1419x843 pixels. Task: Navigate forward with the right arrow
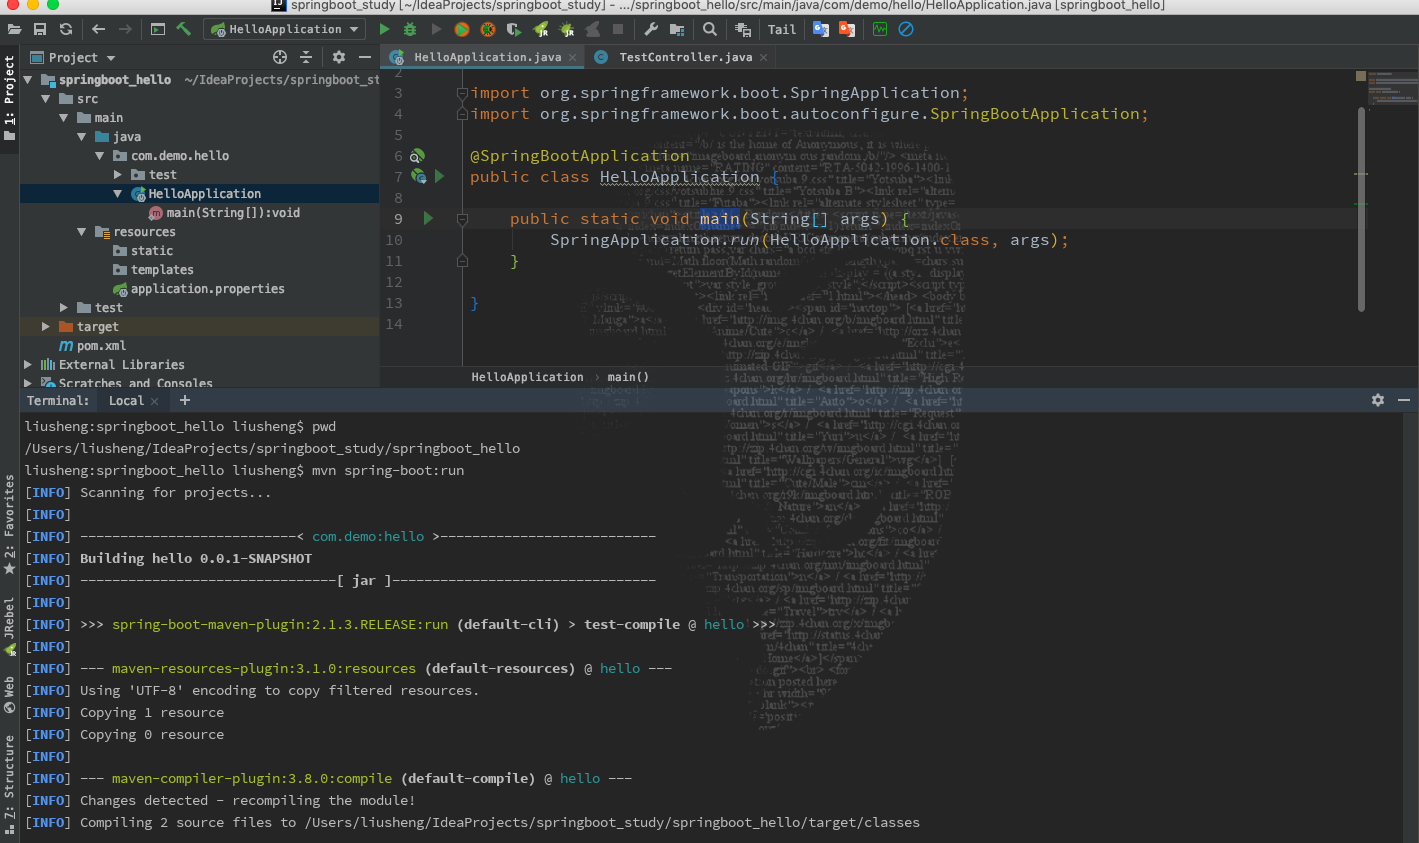pos(125,29)
